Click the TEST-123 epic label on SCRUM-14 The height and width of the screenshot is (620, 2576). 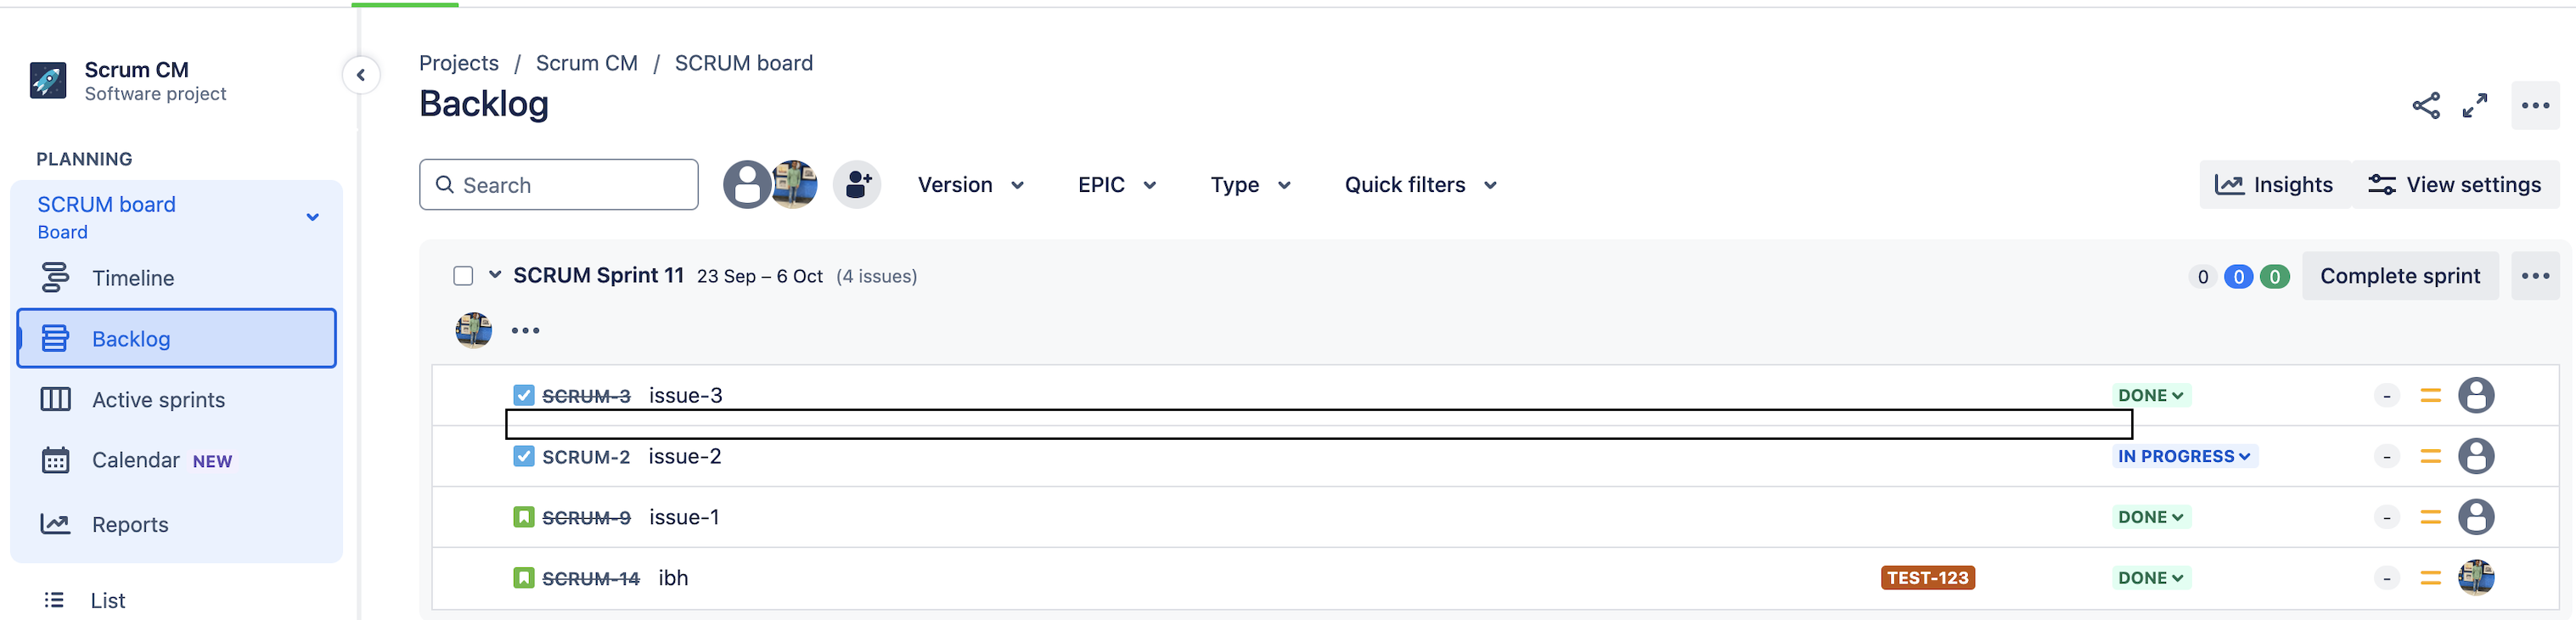click(x=1927, y=577)
